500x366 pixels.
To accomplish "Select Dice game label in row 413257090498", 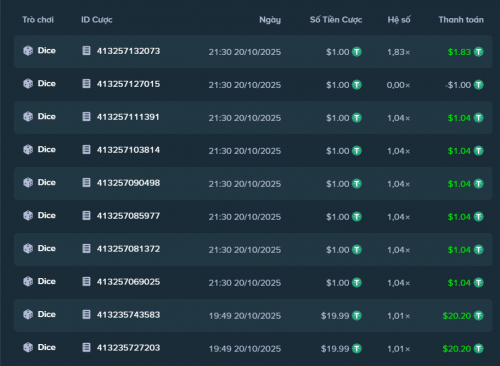I will tap(47, 182).
